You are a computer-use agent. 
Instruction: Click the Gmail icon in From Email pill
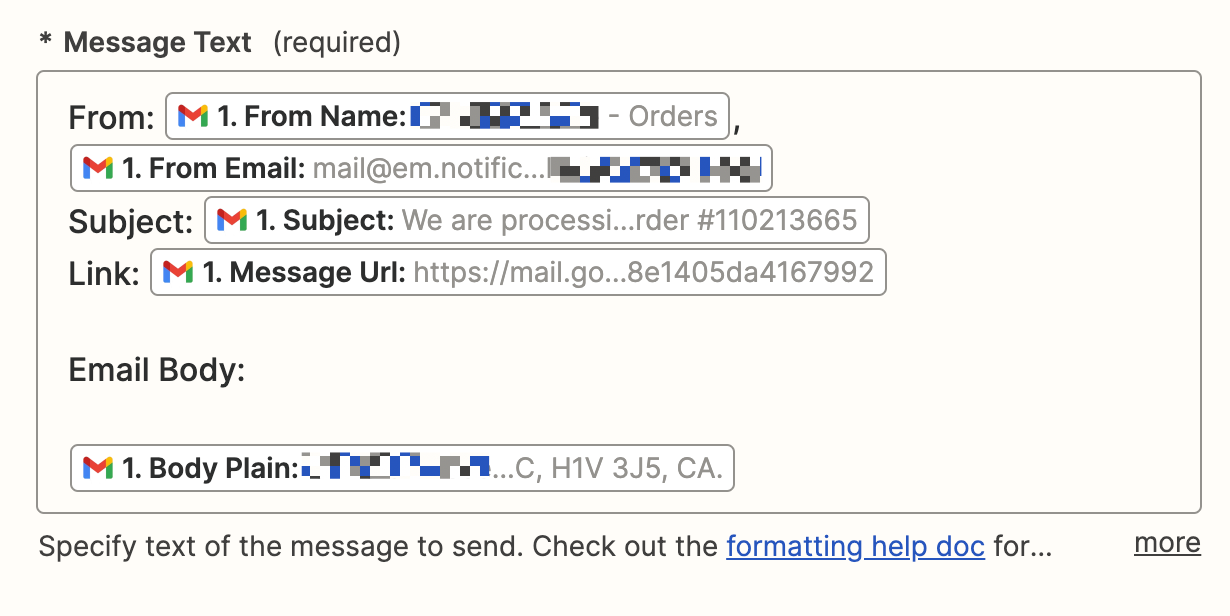point(98,168)
